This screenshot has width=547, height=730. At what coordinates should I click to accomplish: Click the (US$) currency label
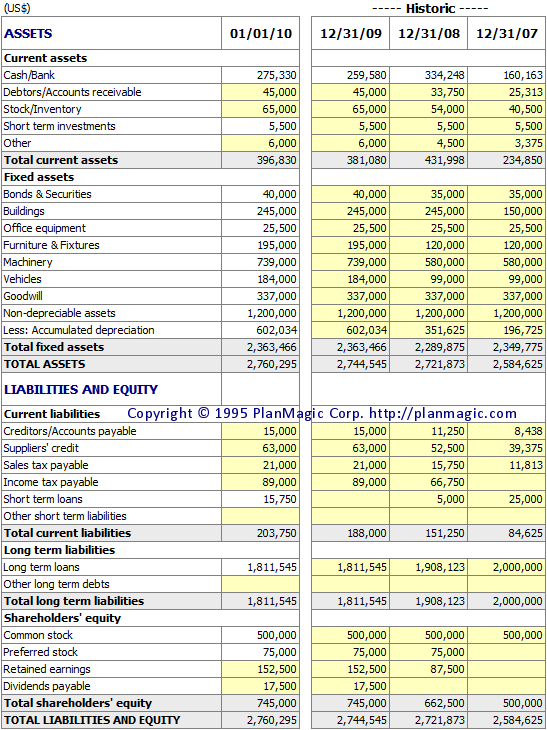[x=16, y=8]
